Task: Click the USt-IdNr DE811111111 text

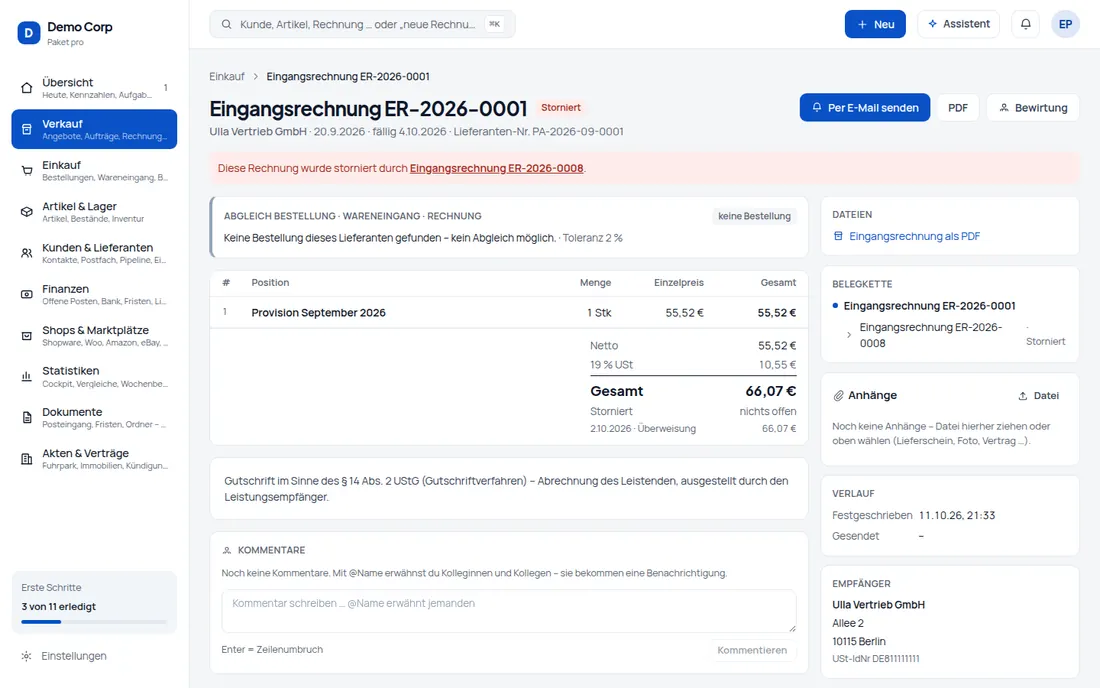Action: click(876, 659)
